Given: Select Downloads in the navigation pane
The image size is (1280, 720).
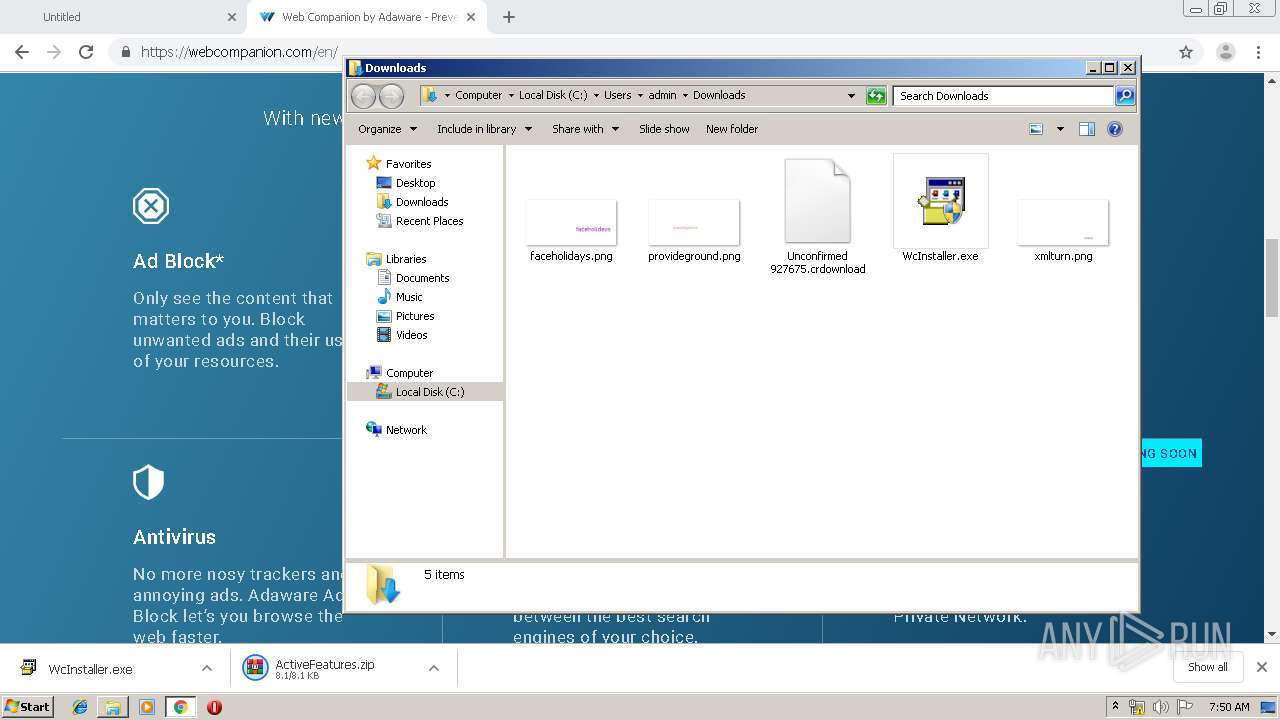Looking at the screenshot, I should (x=421, y=202).
